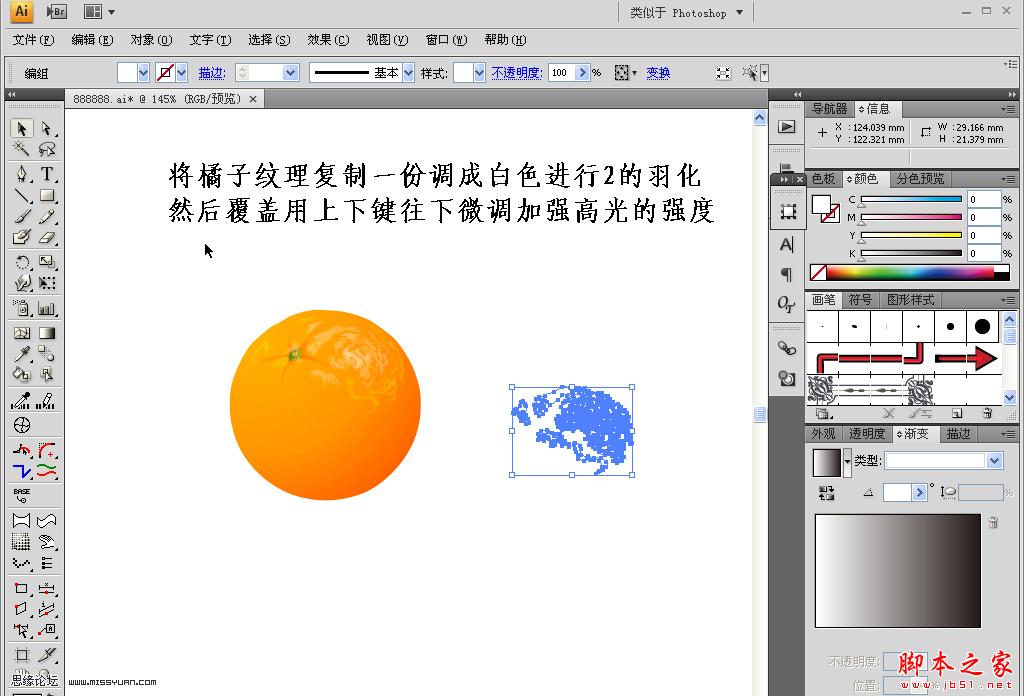The image size is (1024, 696).
Task: Switch to the 色板 tab
Action: coord(824,178)
